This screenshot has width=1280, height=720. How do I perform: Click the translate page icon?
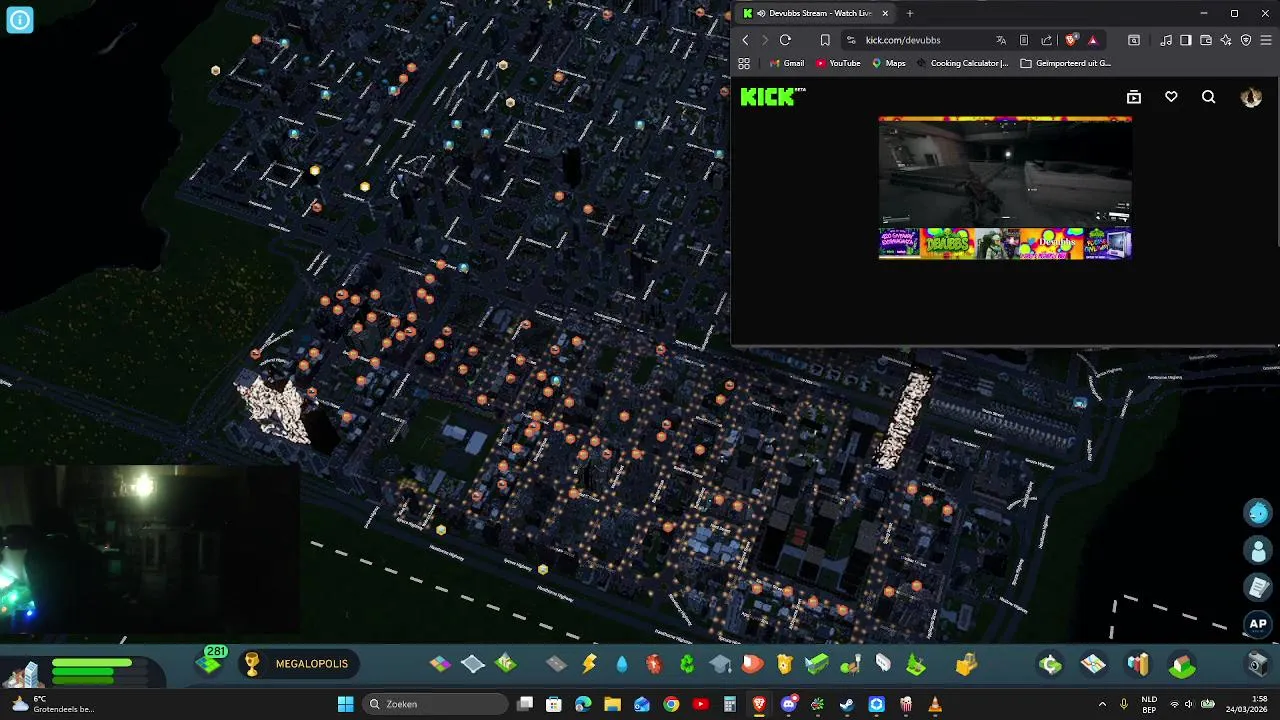click(x=1001, y=40)
